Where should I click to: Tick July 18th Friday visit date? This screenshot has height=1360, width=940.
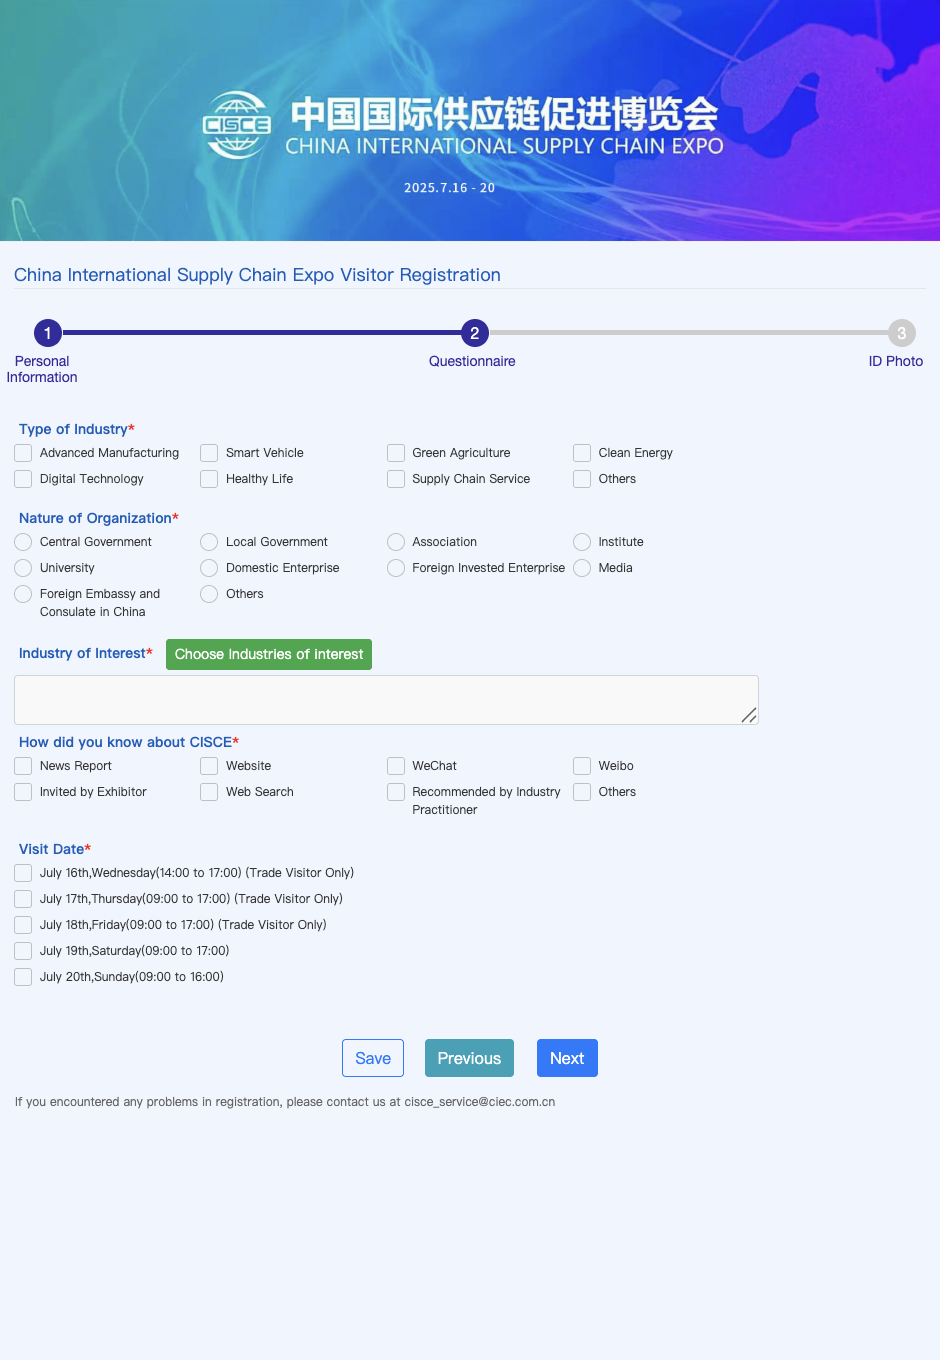pos(23,925)
